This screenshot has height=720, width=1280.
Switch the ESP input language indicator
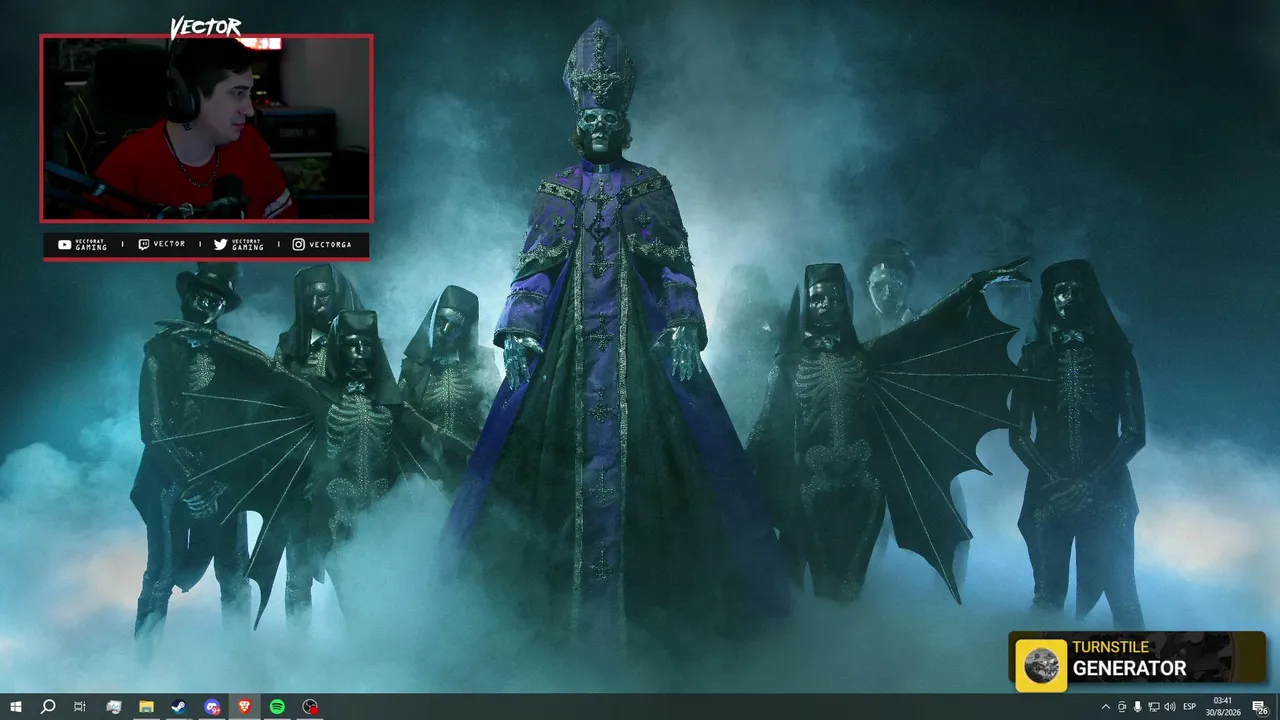point(1190,707)
